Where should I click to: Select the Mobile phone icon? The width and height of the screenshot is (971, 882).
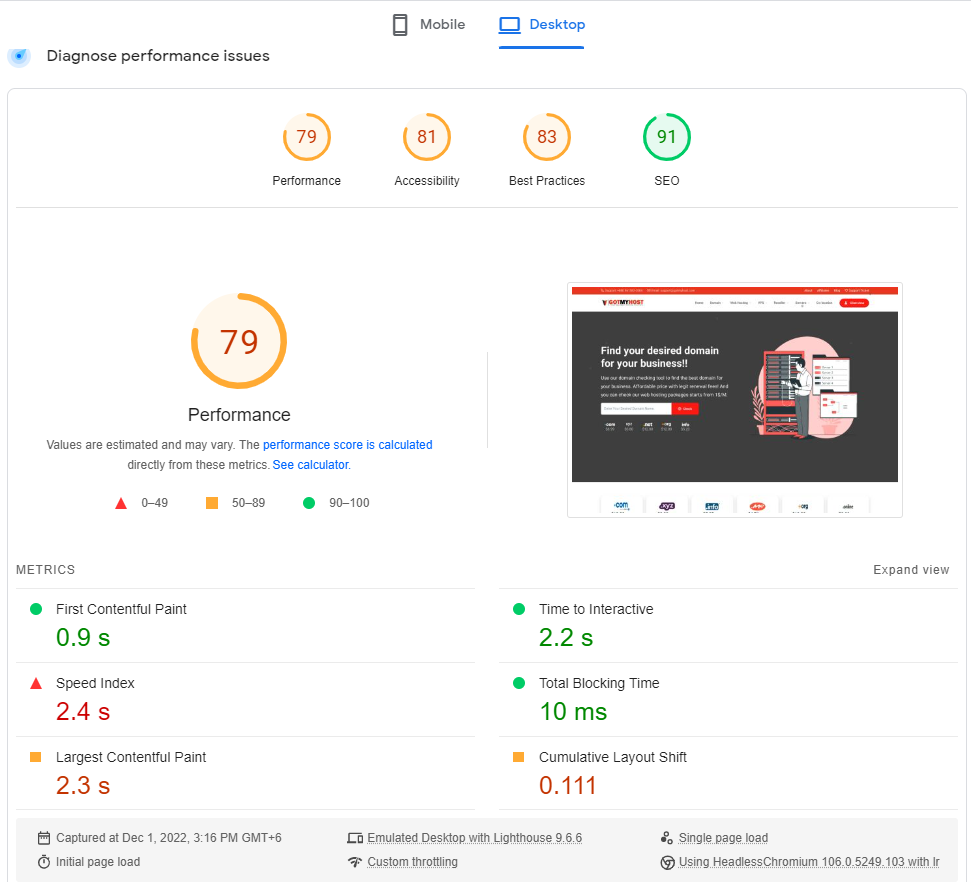pos(400,24)
